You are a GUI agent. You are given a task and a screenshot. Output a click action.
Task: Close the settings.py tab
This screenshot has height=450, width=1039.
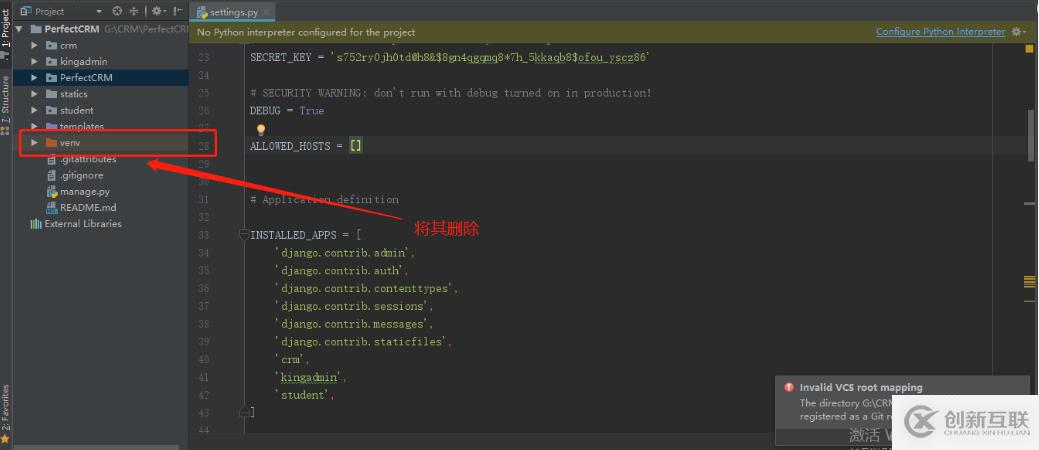266,12
